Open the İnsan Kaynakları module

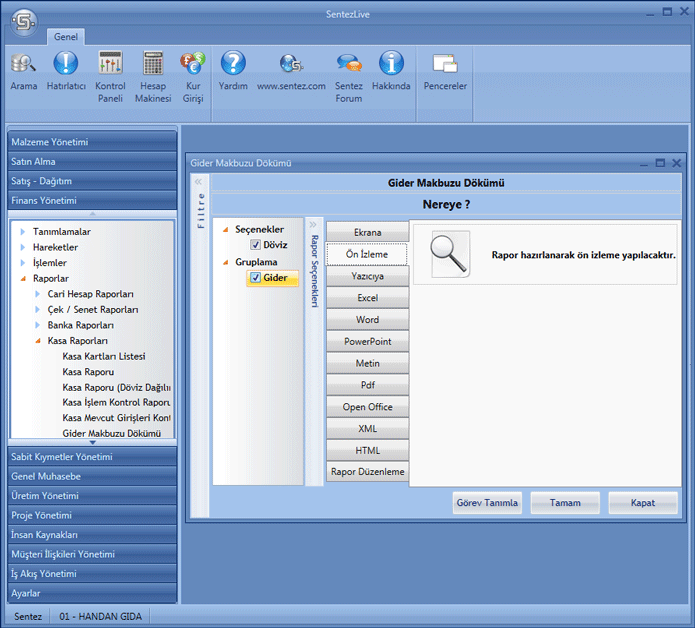click(92, 534)
